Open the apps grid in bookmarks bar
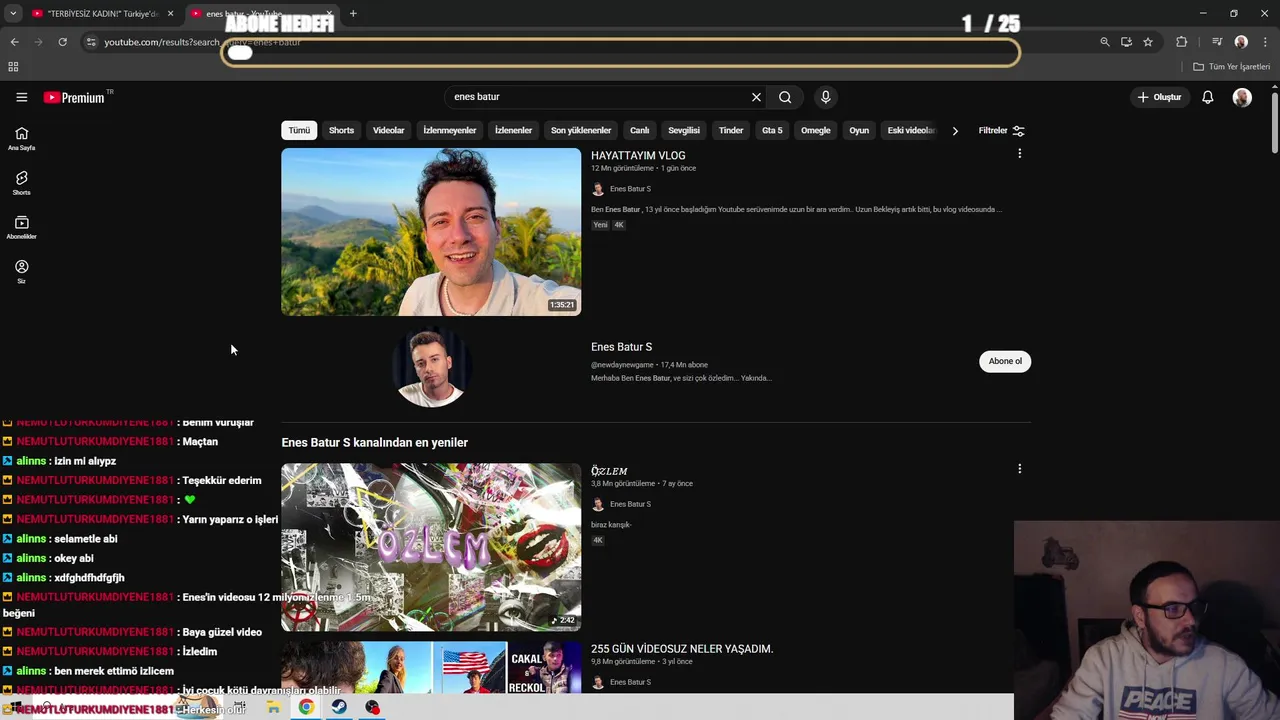The image size is (1280, 720). (x=13, y=67)
